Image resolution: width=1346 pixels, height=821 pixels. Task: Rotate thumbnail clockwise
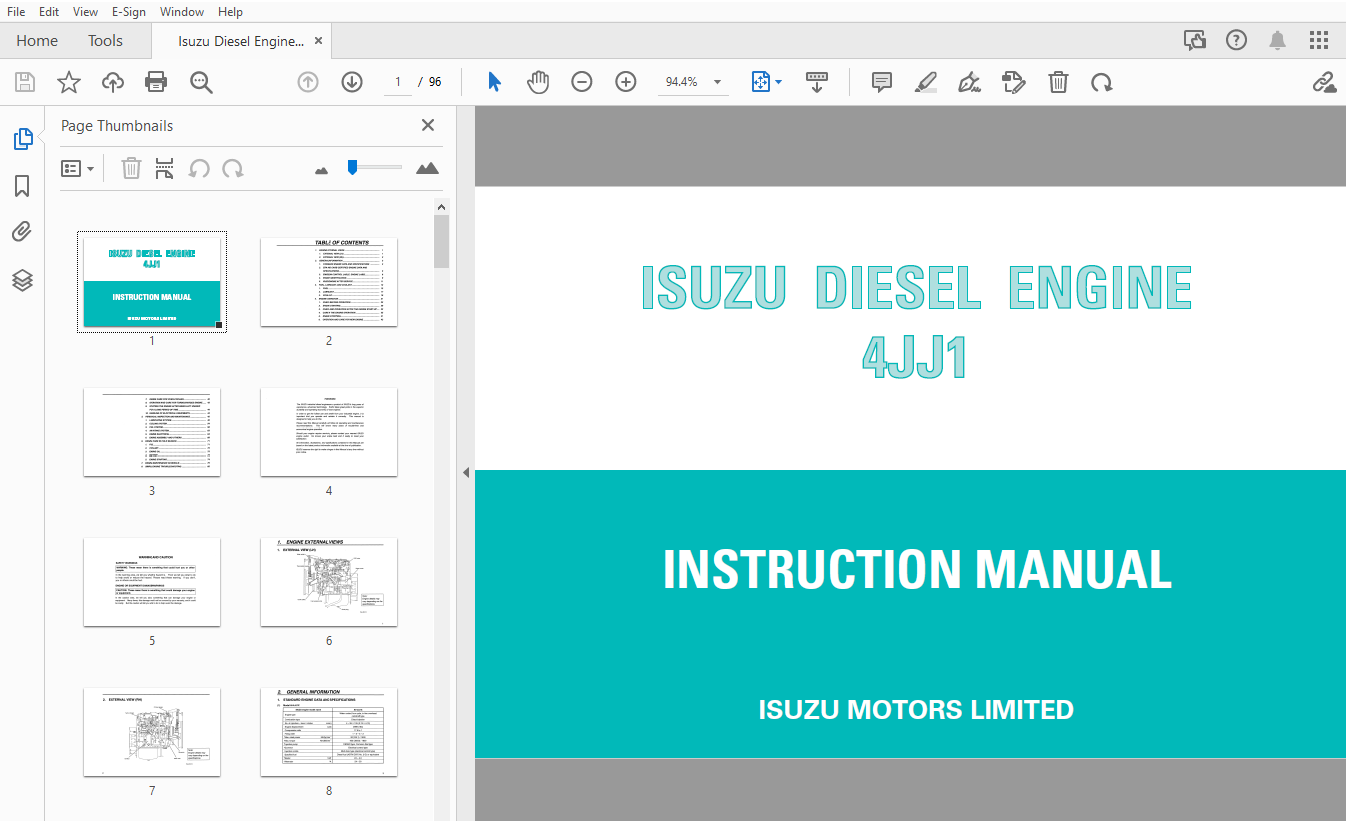tap(233, 168)
